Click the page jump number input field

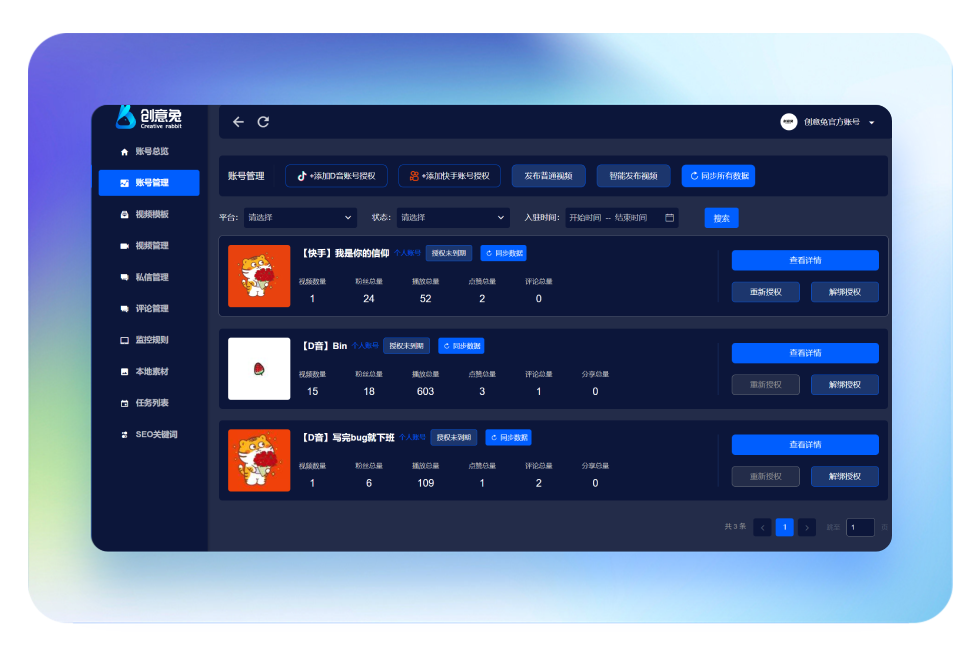click(860, 527)
